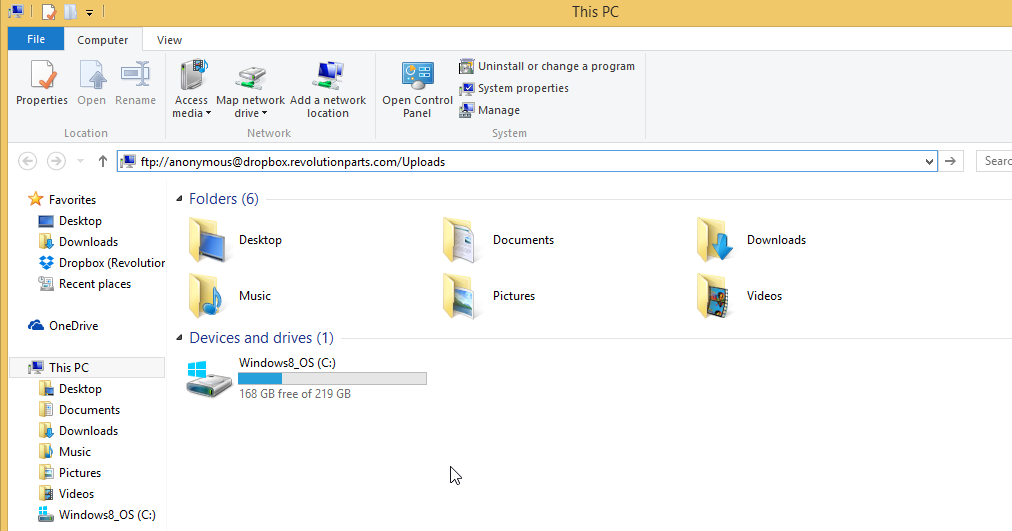Open the Dropbox favorite link
1012x531 pixels.
coord(101,263)
